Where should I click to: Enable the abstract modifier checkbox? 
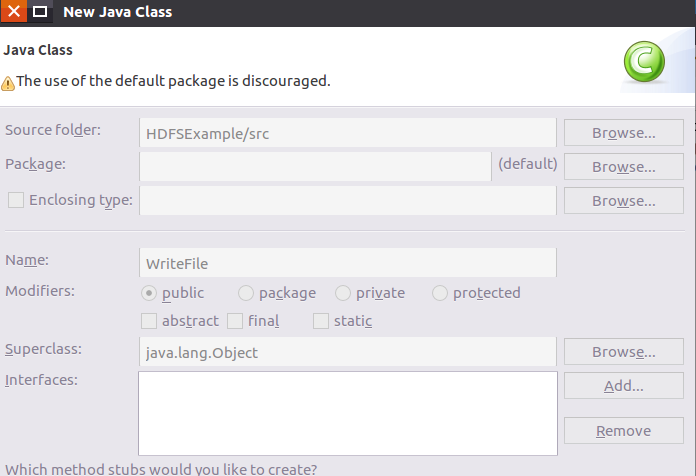coord(149,321)
